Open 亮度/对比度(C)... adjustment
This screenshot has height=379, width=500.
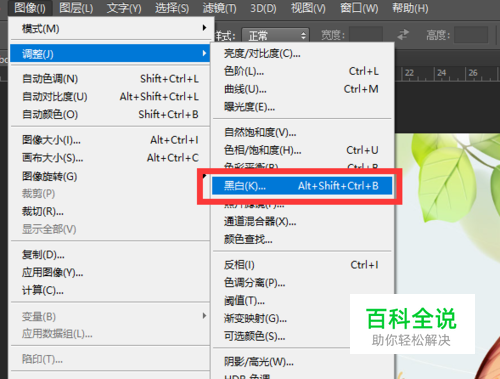pos(302,53)
